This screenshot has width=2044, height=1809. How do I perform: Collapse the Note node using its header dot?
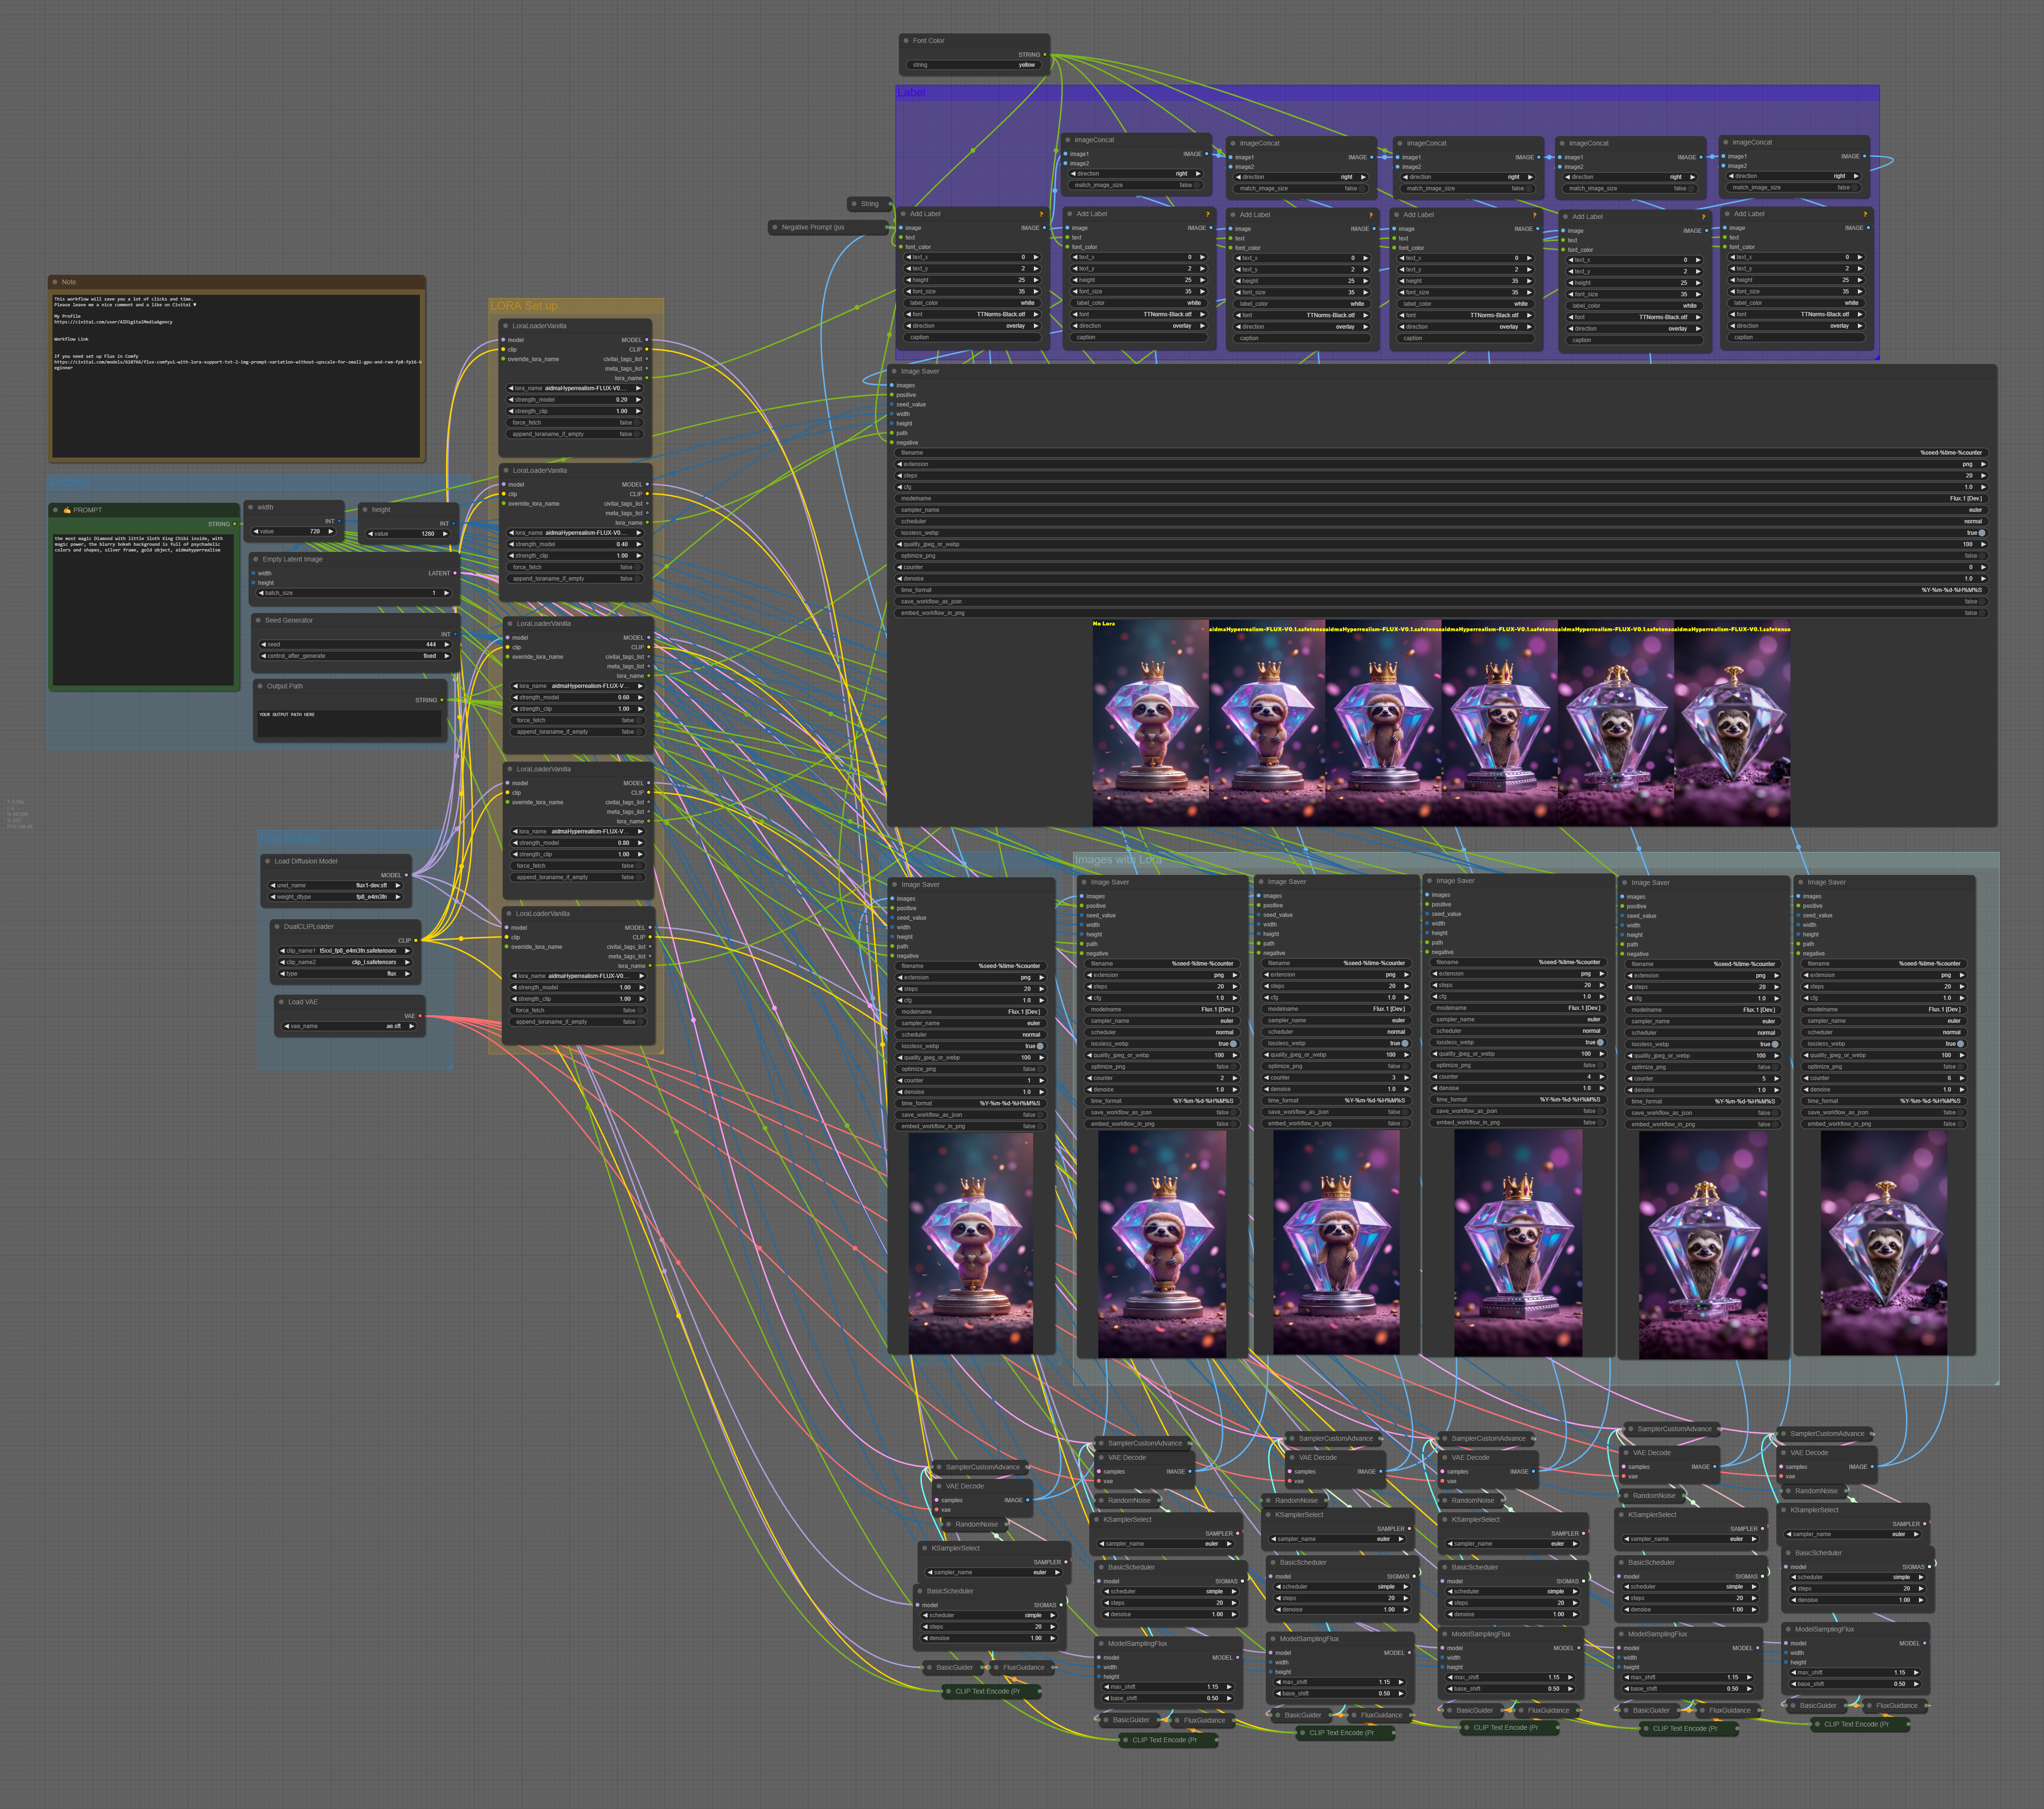click(x=54, y=282)
